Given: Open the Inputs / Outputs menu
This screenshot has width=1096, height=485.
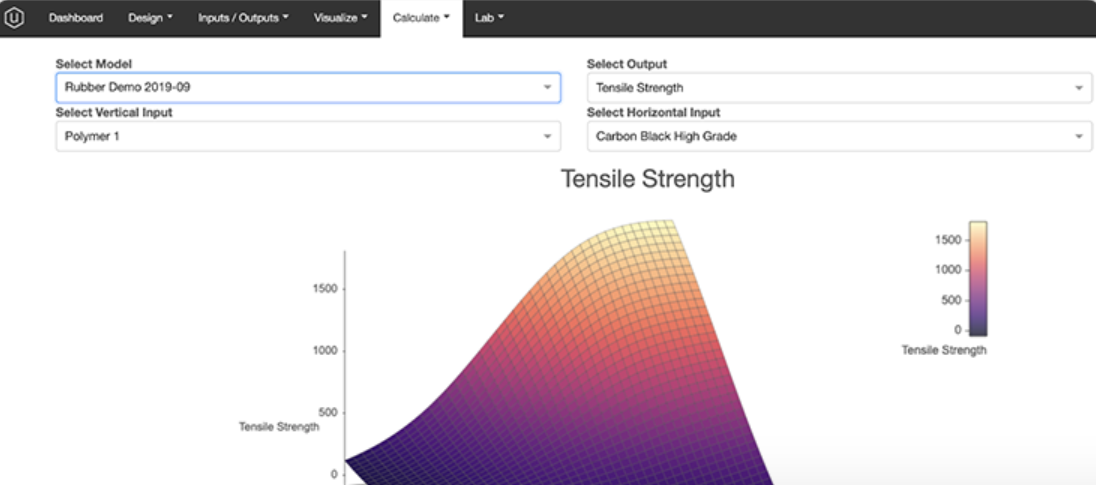Looking at the screenshot, I should coord(243,18).
